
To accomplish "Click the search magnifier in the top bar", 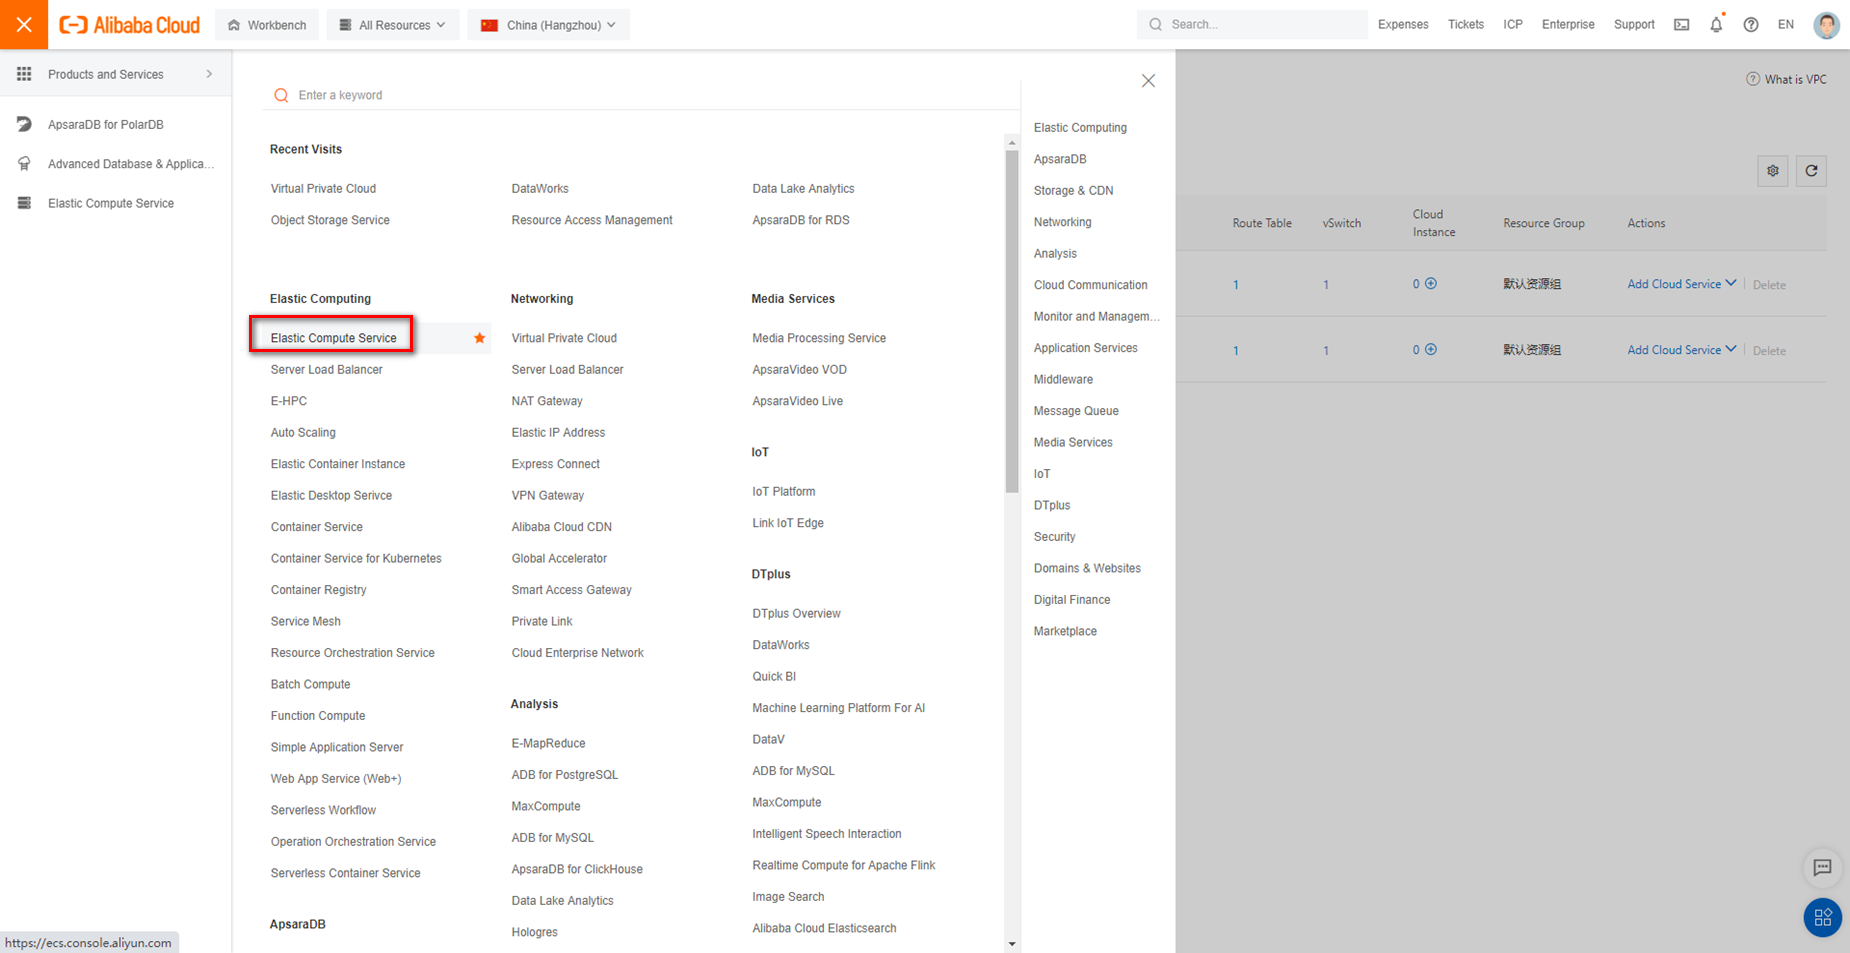I will (x=1156, y=25).
